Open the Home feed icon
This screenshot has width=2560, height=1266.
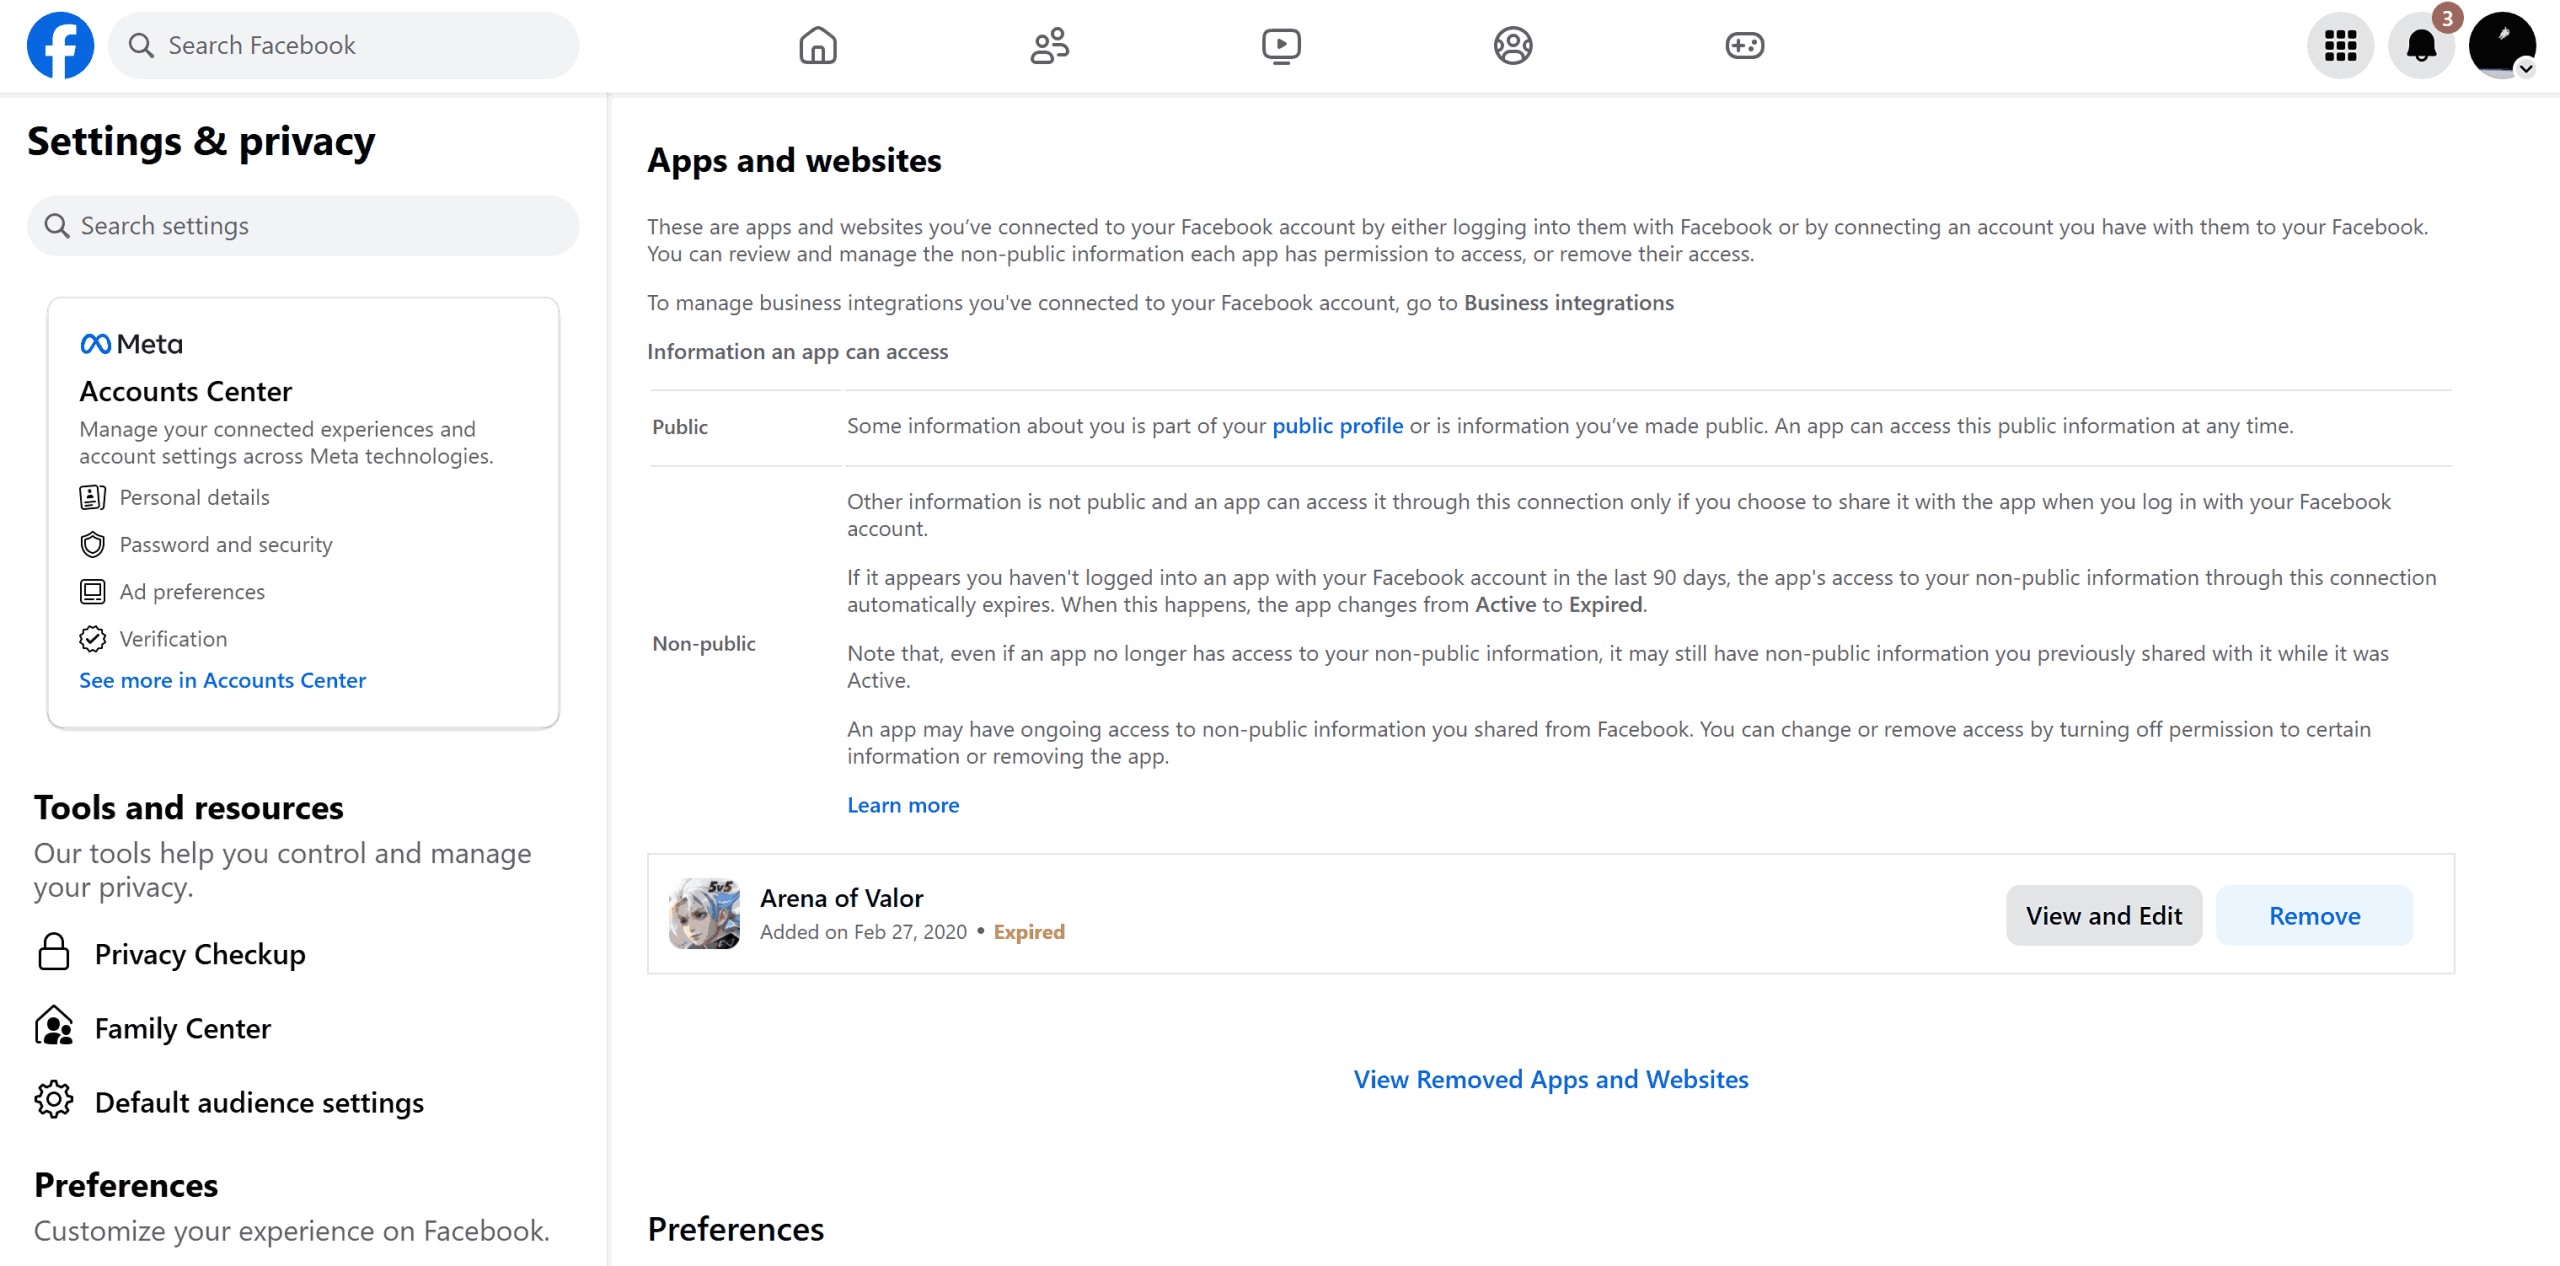[x=817, y=45]
